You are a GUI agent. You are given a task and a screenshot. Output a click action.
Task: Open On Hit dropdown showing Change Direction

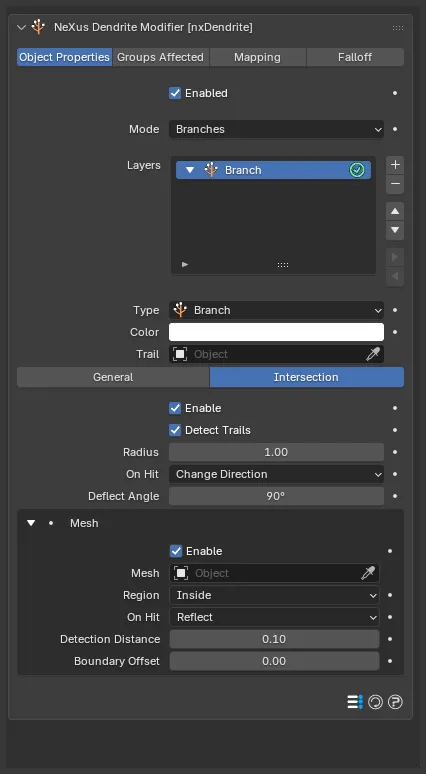pyautogui.click(x=276, y=474)
